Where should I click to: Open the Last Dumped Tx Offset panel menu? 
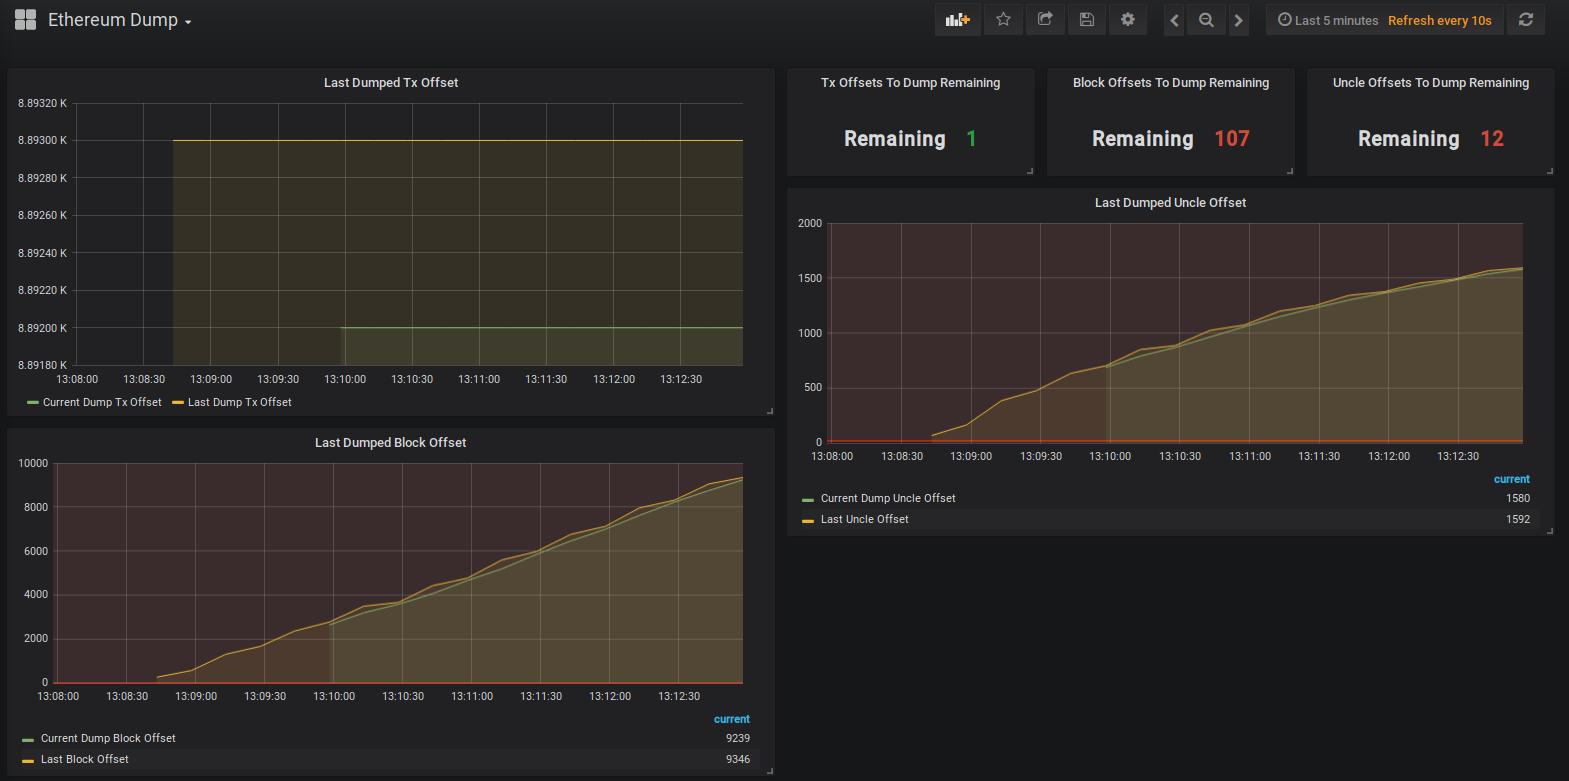[391, 83]
